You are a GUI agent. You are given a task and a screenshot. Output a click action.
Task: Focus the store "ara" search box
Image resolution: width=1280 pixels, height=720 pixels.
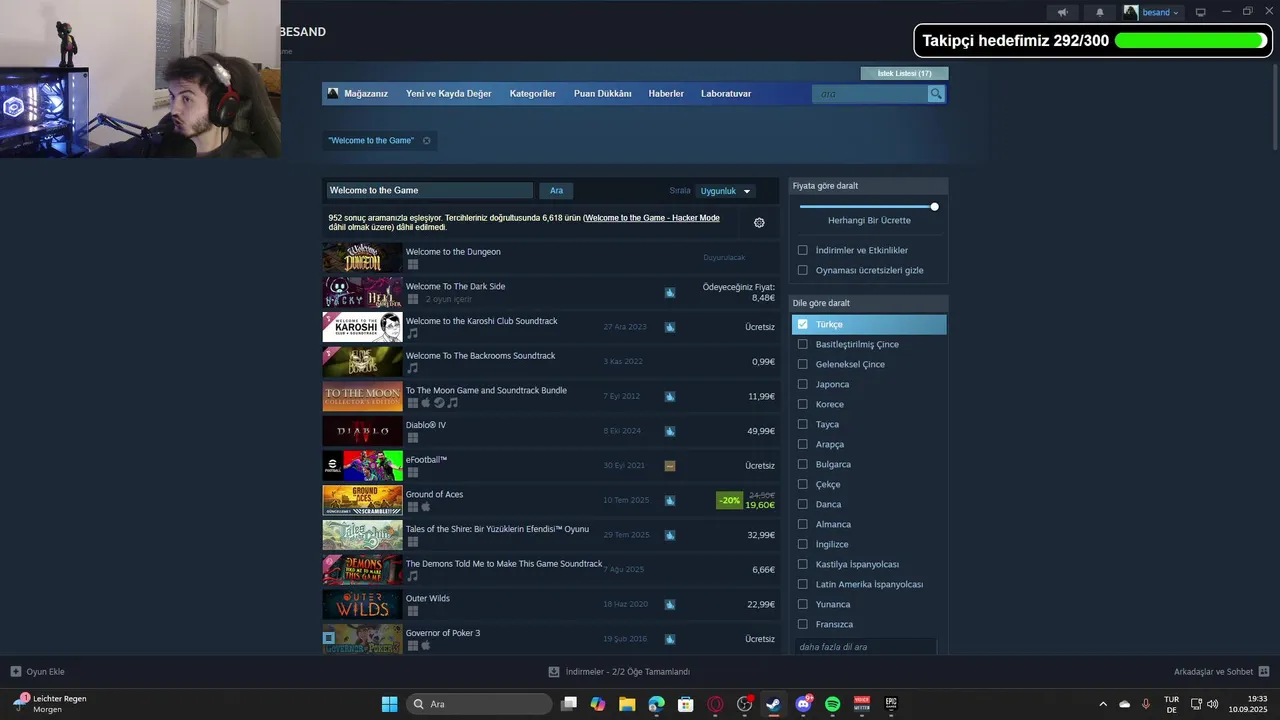pos(870,94)
